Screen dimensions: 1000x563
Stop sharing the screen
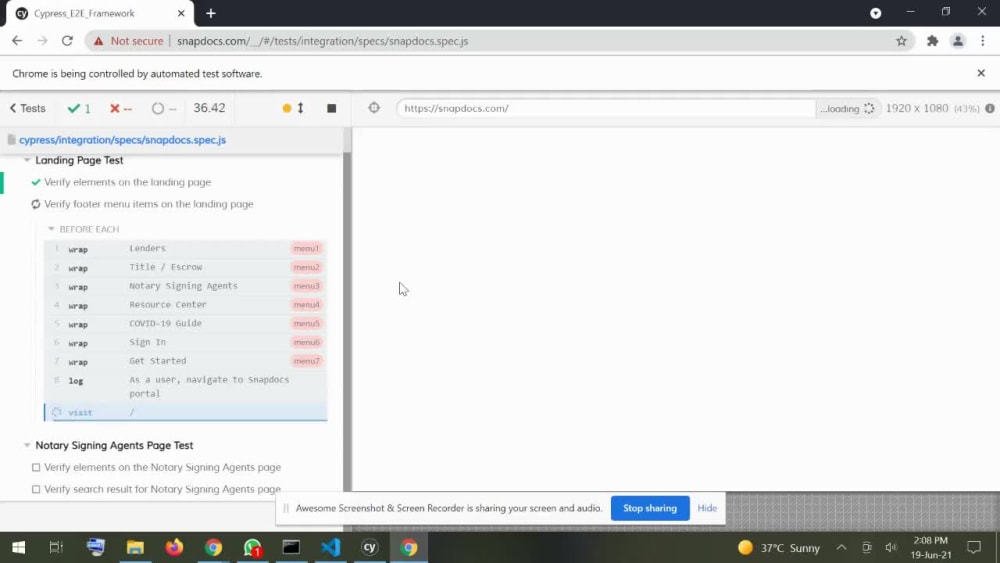[x=650, y=508]
